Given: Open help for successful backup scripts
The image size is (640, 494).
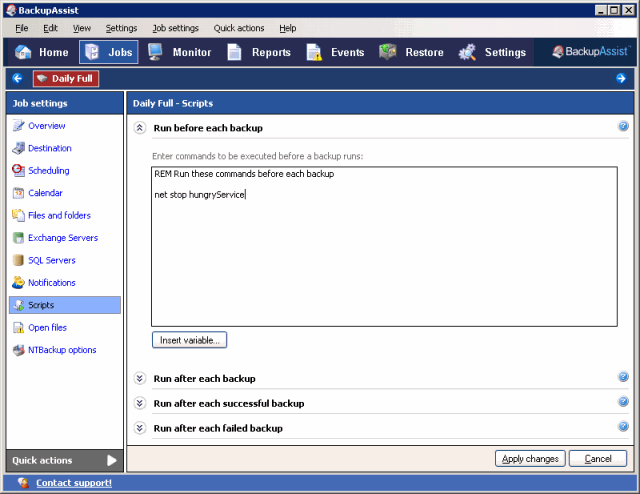Looking at the screenshot, I should 623,401.
